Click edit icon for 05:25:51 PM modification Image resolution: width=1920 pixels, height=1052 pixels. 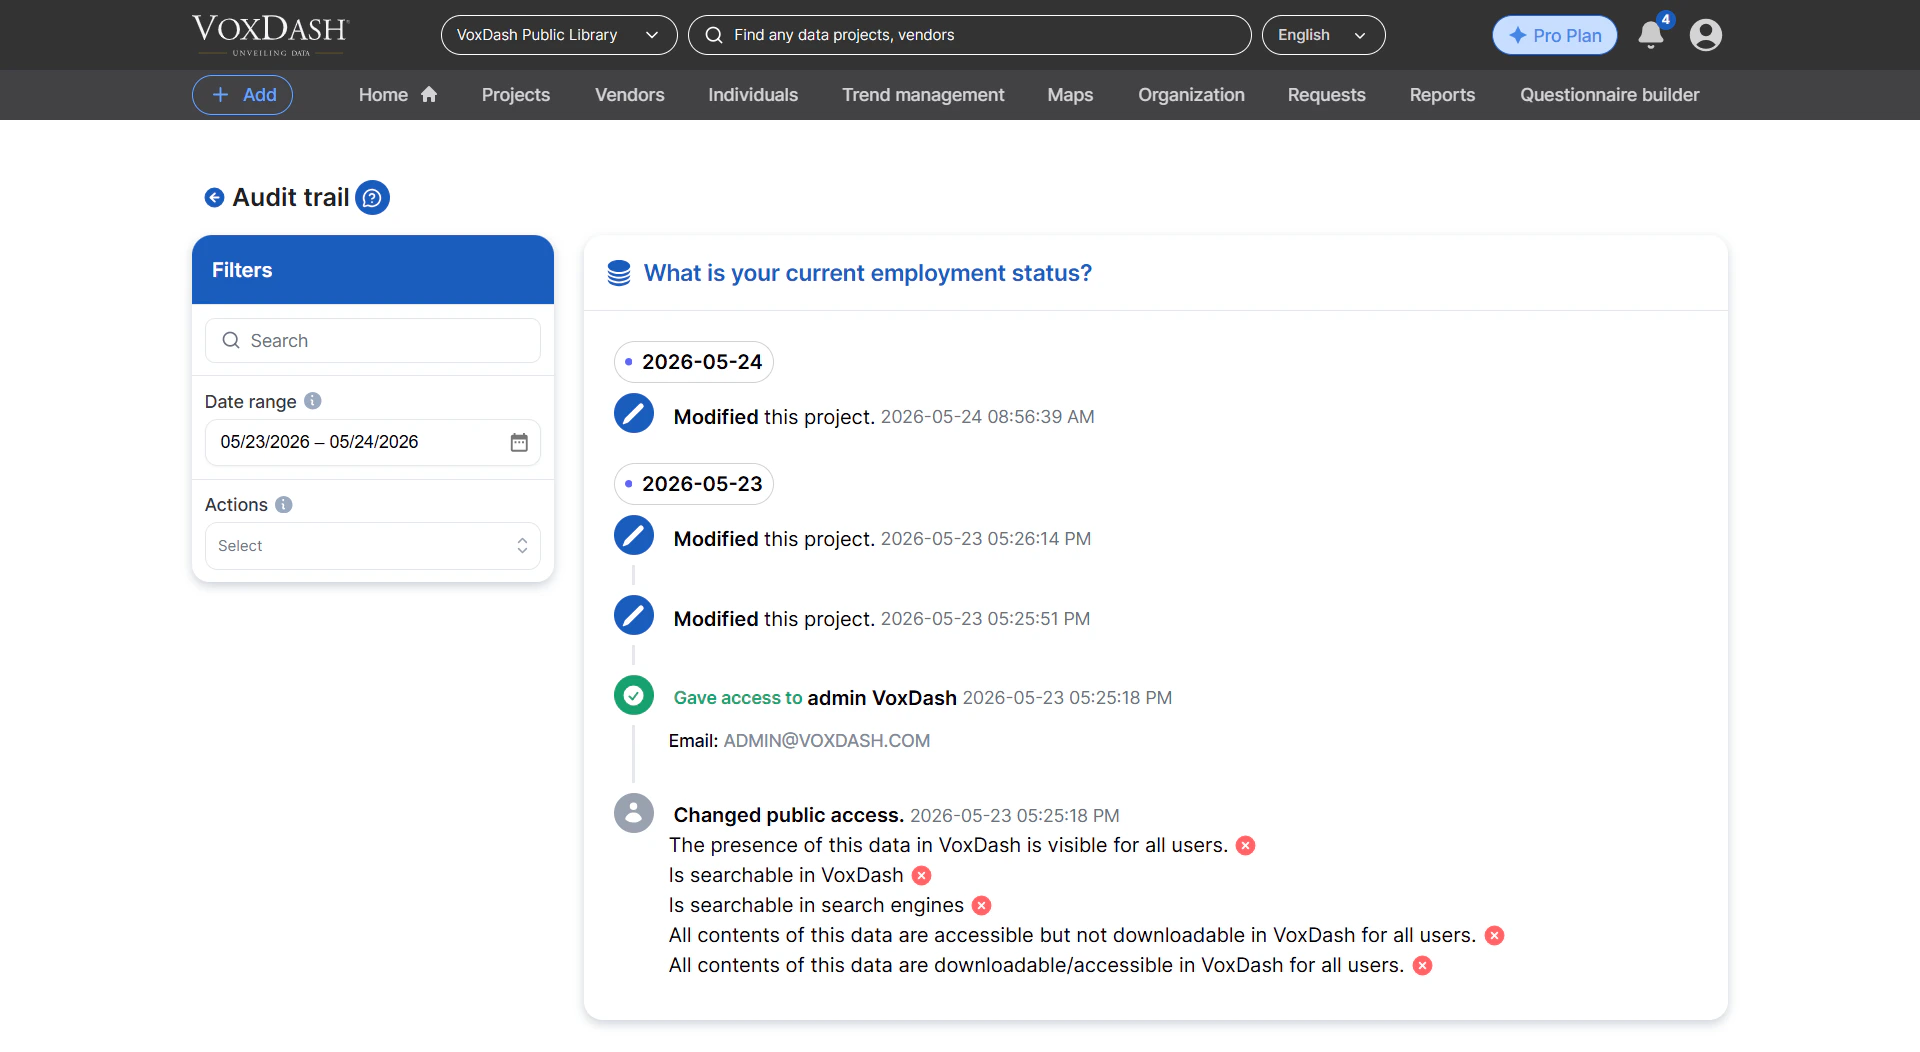tap(634, 616)
